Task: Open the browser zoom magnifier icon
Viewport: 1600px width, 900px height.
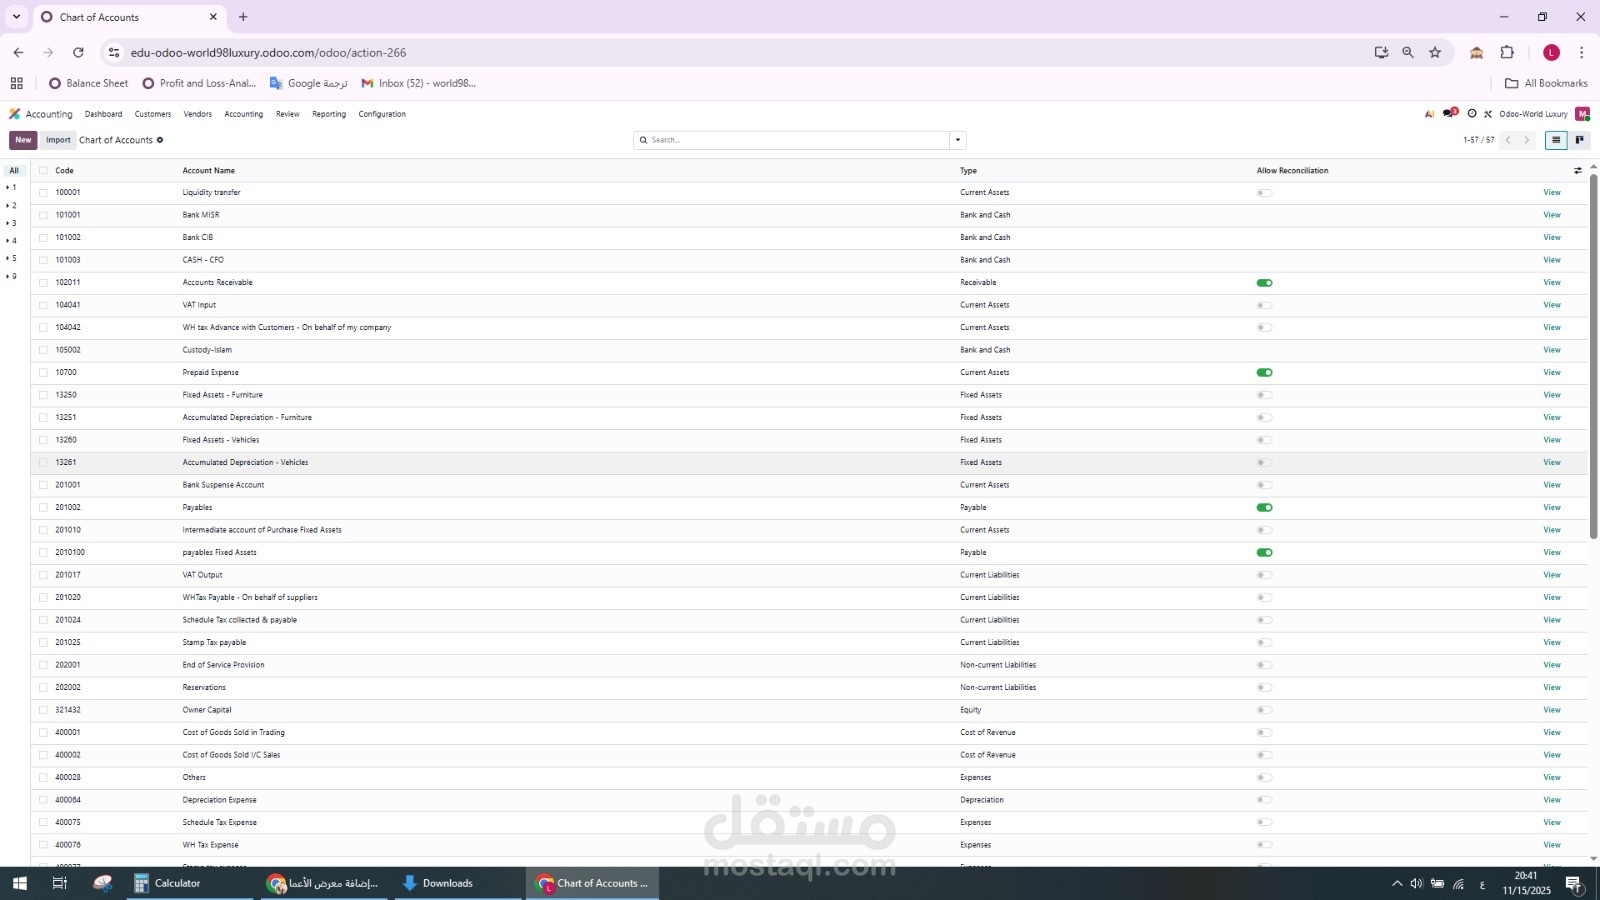Action: coord(1408,53)
